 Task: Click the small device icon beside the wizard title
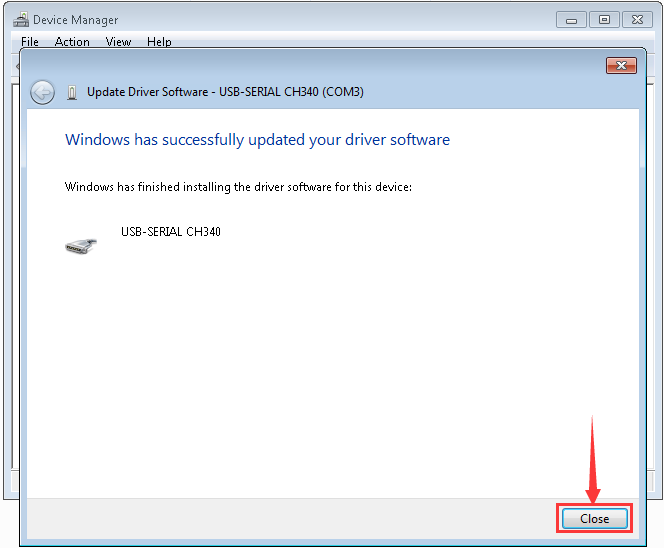click(72, 92)
